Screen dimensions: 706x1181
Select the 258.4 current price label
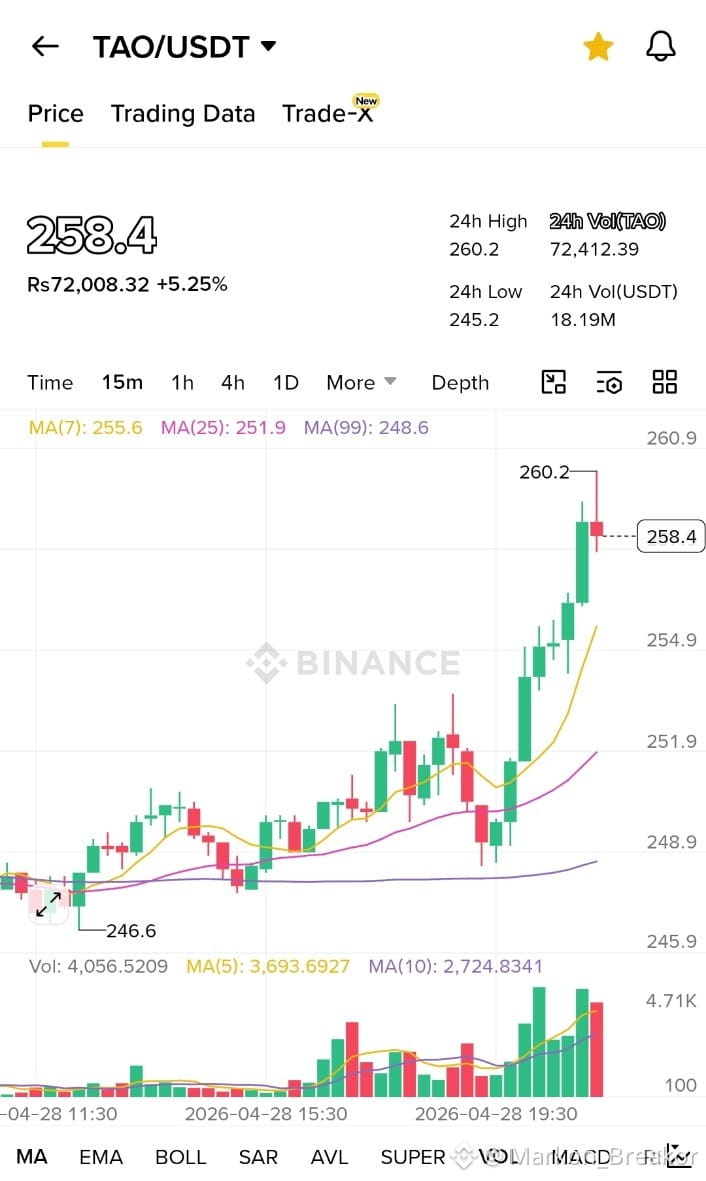671,536
